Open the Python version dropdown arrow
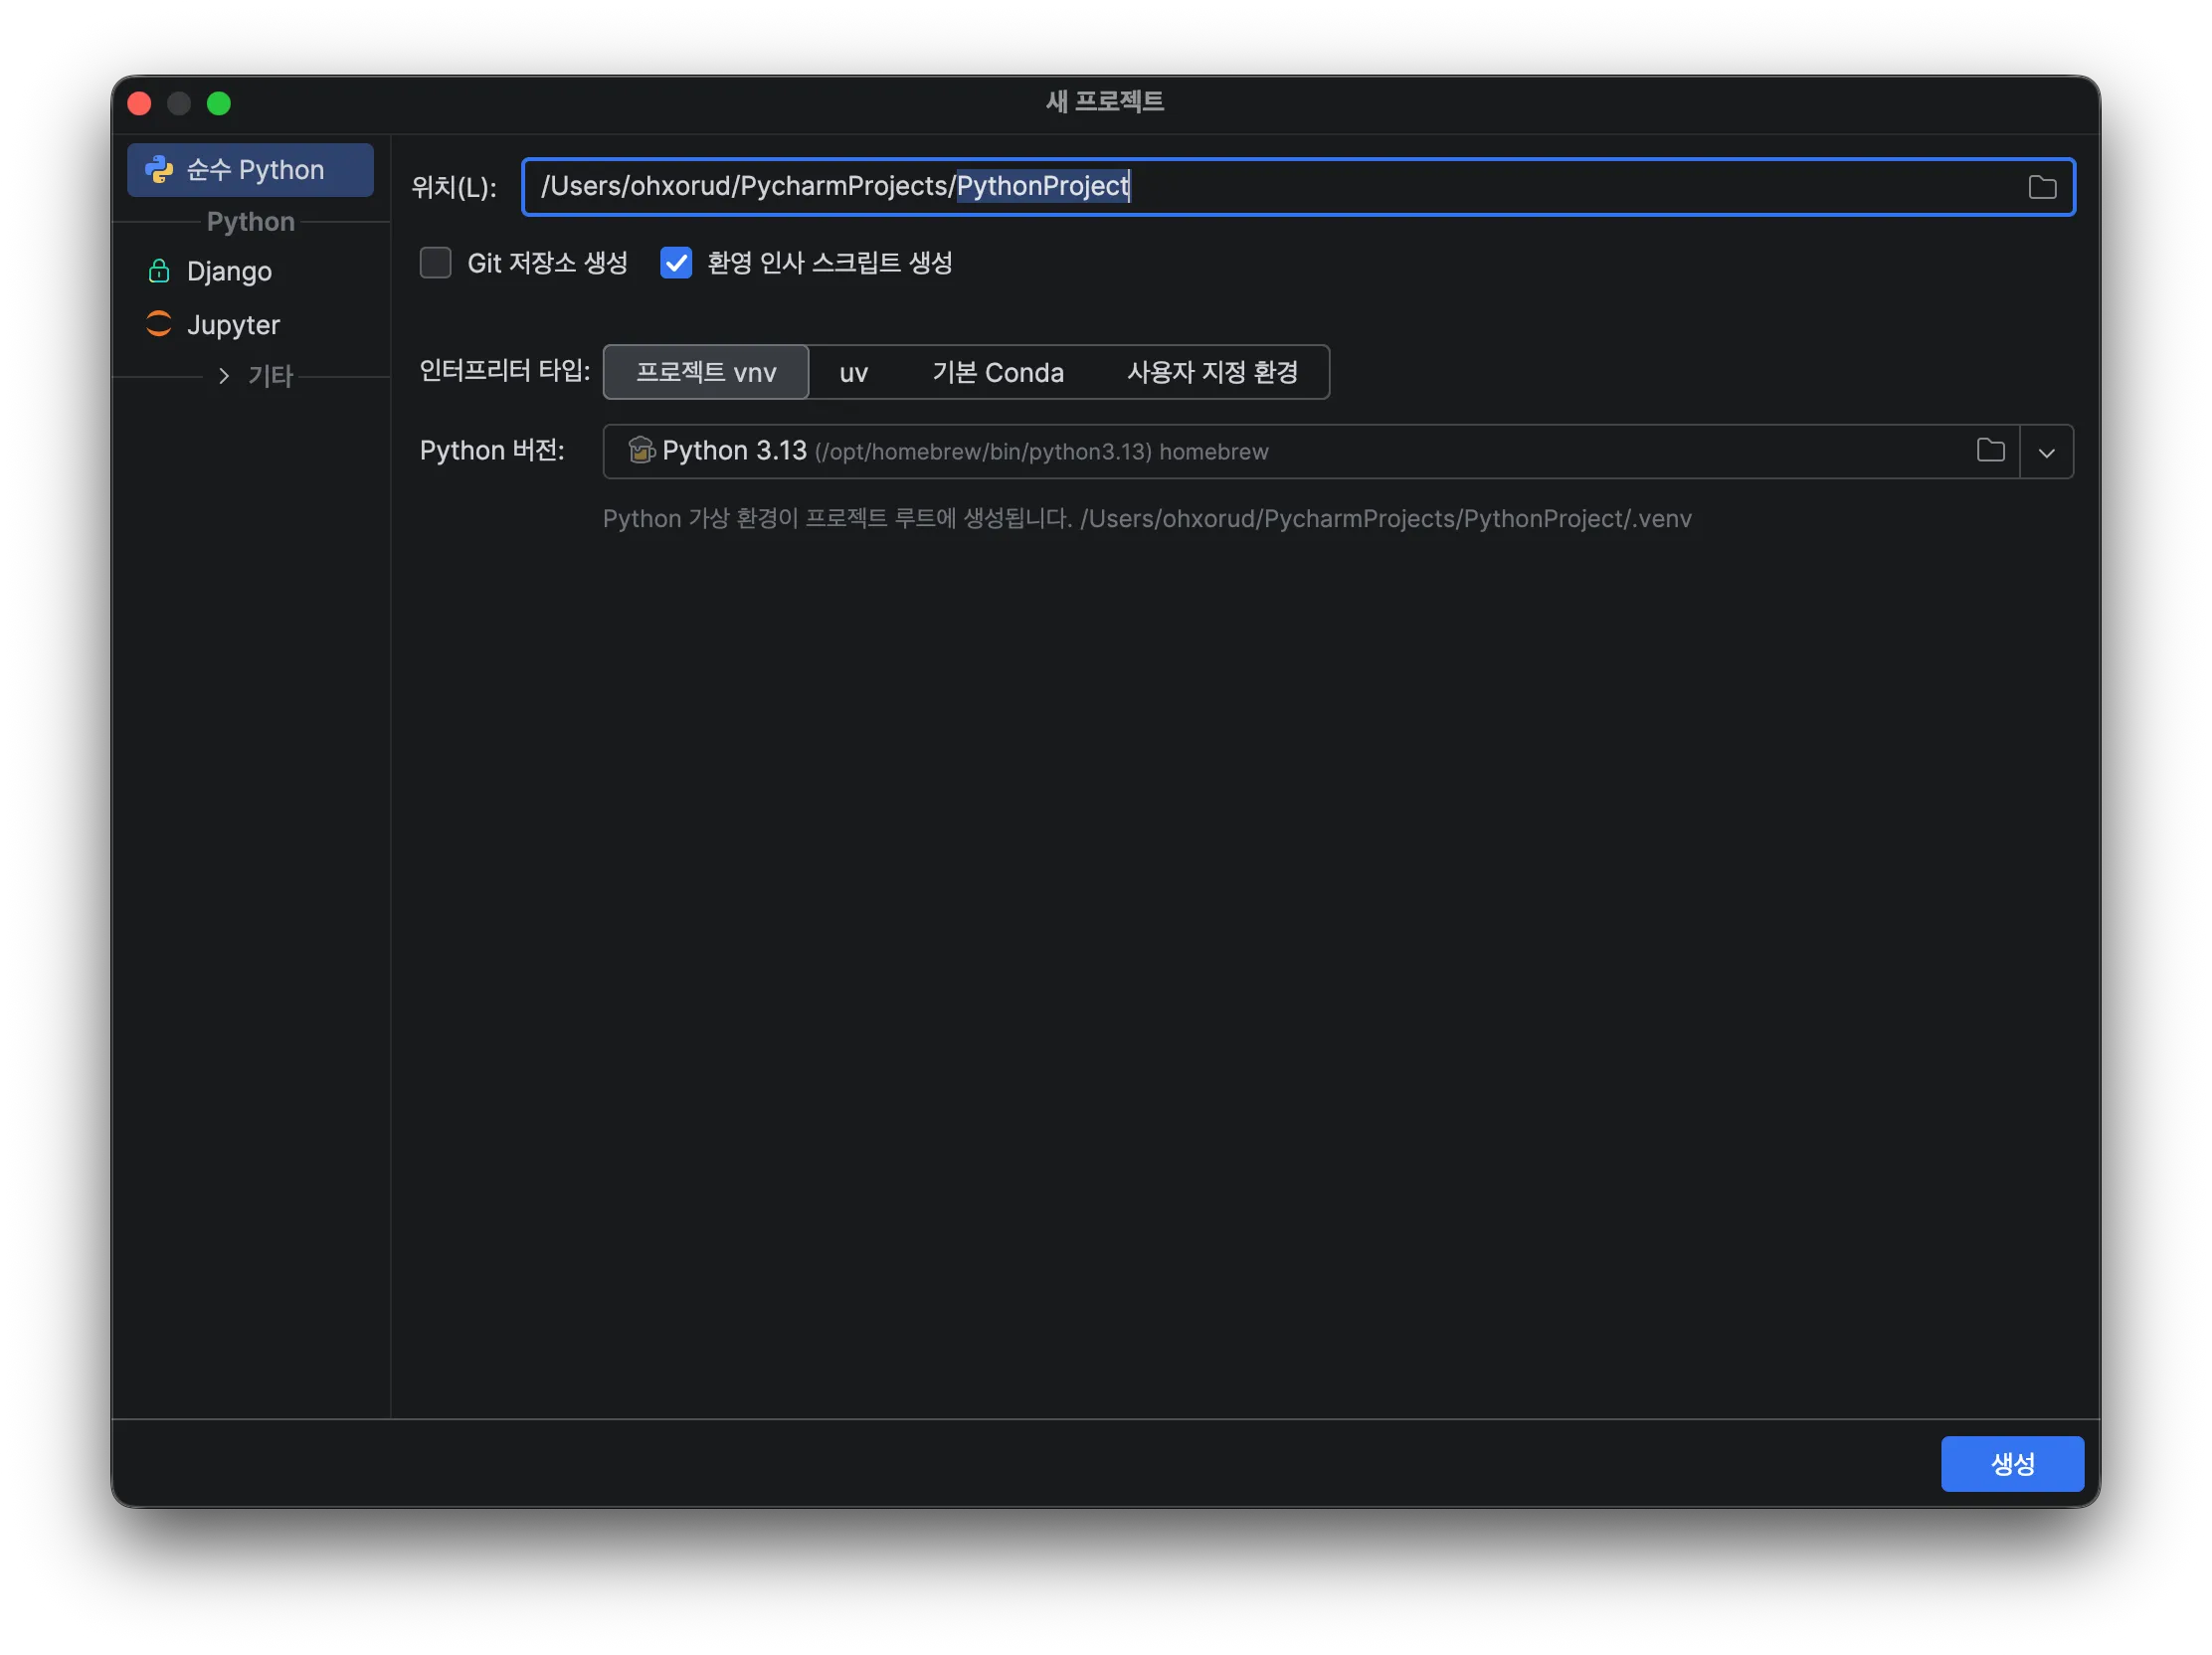The image size is (2212, 1655). click(x=2046, y=452)
